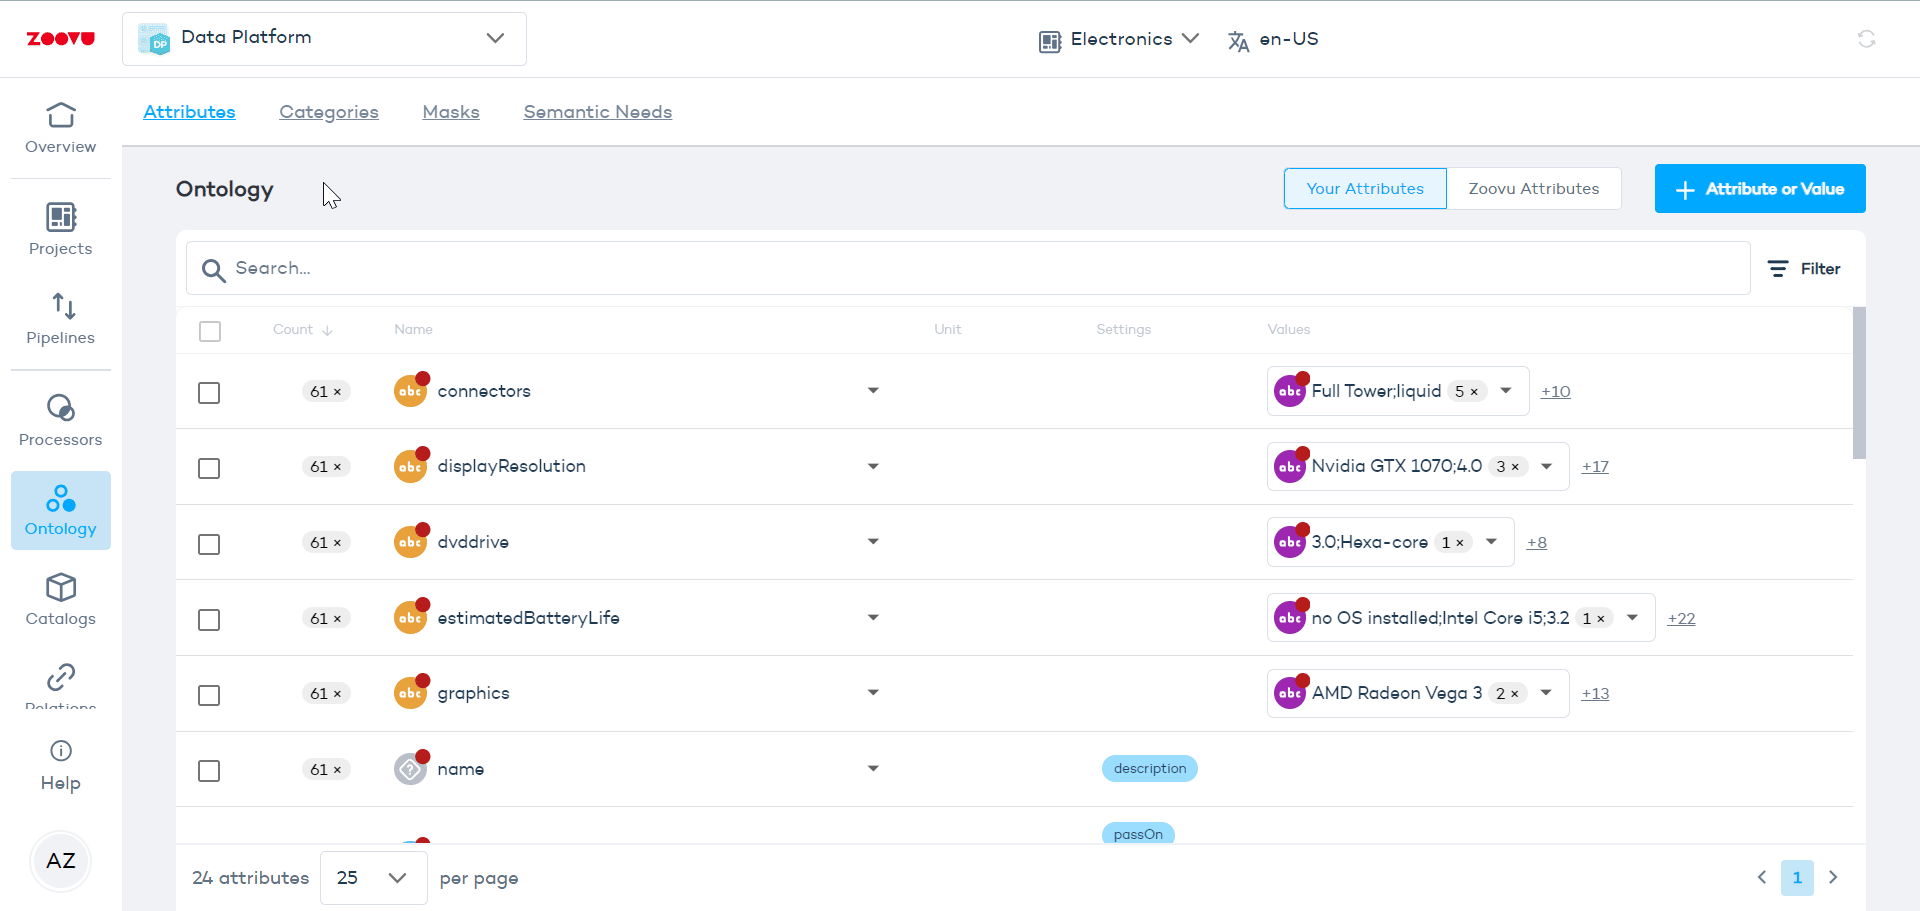Select the dvddrive row checkbox
Image resolution: width=1920 pixels, height=911 pixels.
[209, 544]
